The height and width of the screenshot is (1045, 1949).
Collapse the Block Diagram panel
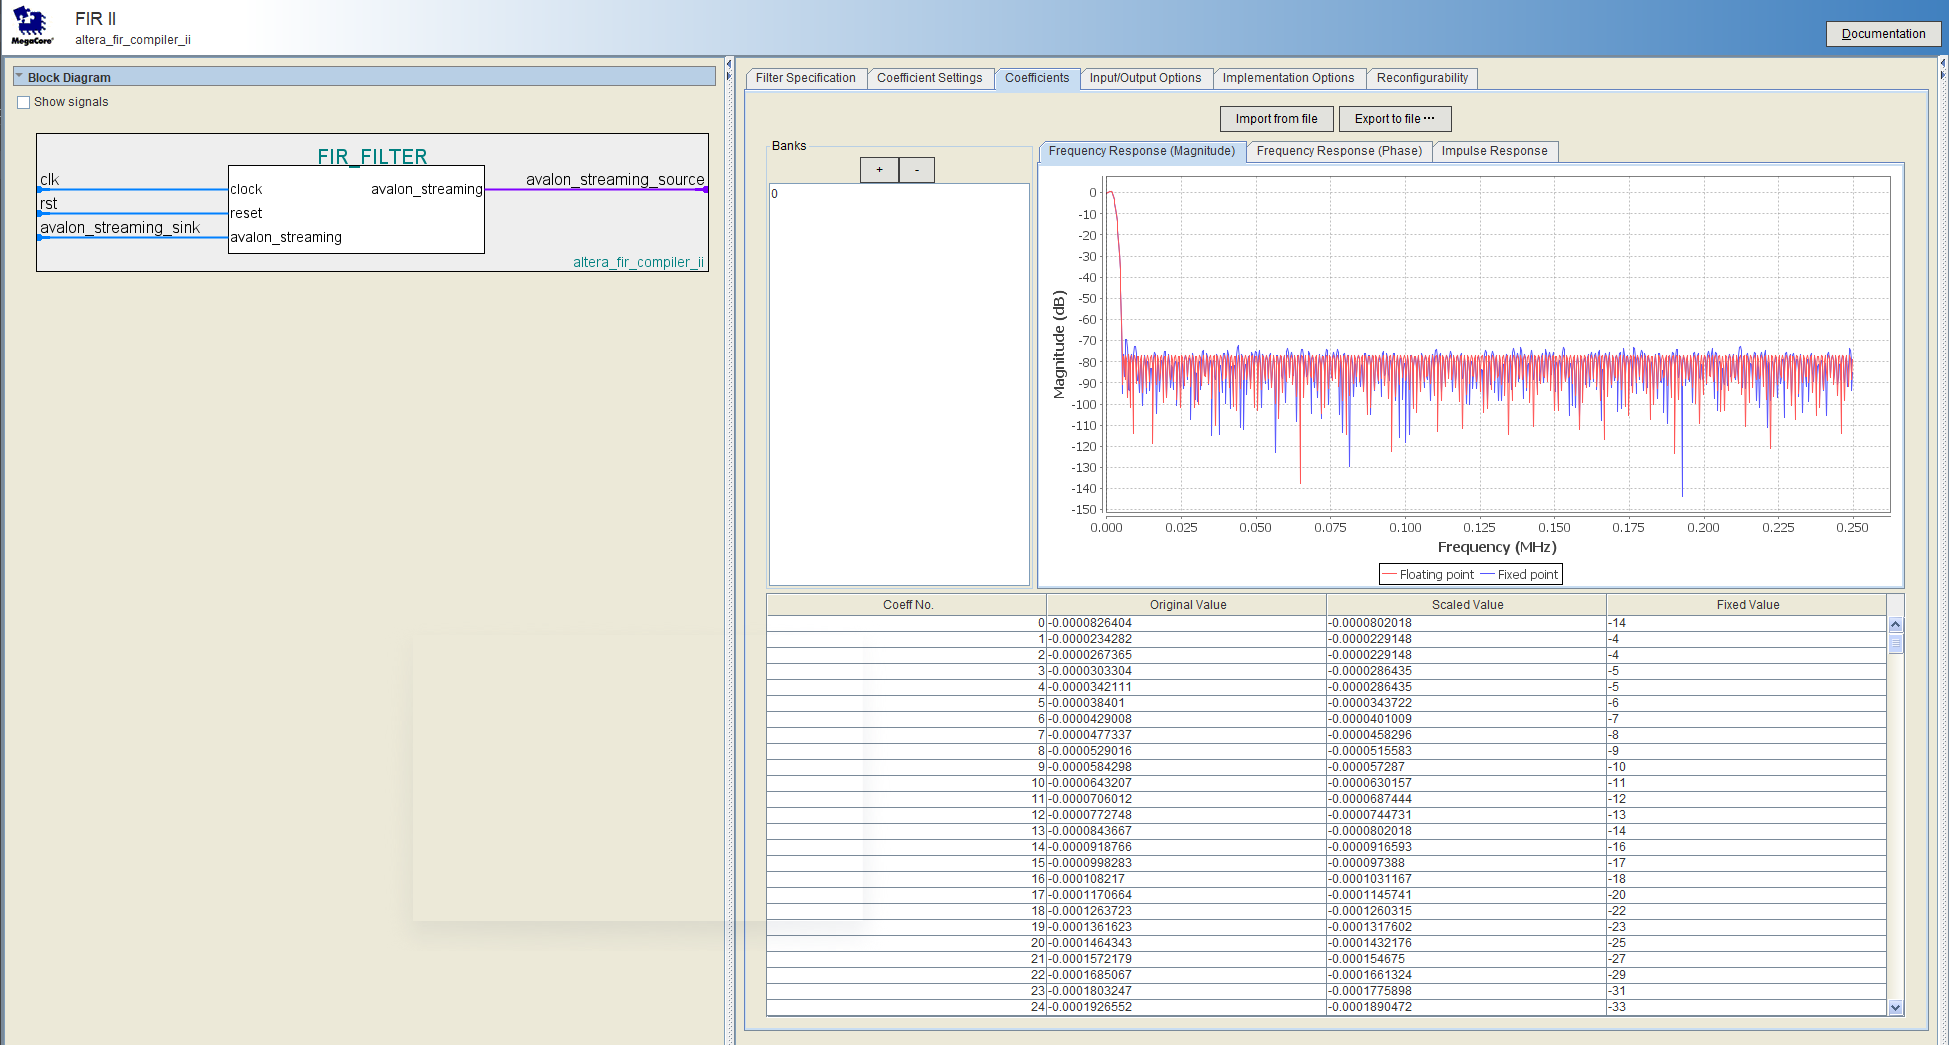click(20, 77)
